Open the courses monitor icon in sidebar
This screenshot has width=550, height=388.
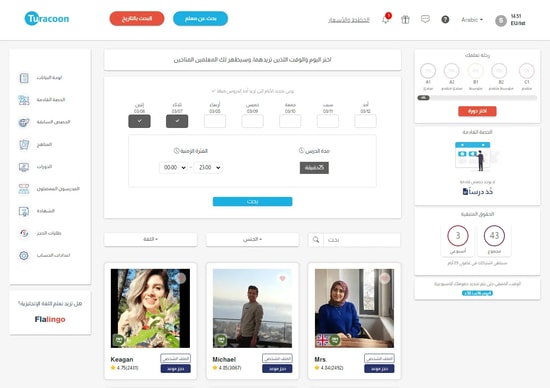click(x=24, y=167)
